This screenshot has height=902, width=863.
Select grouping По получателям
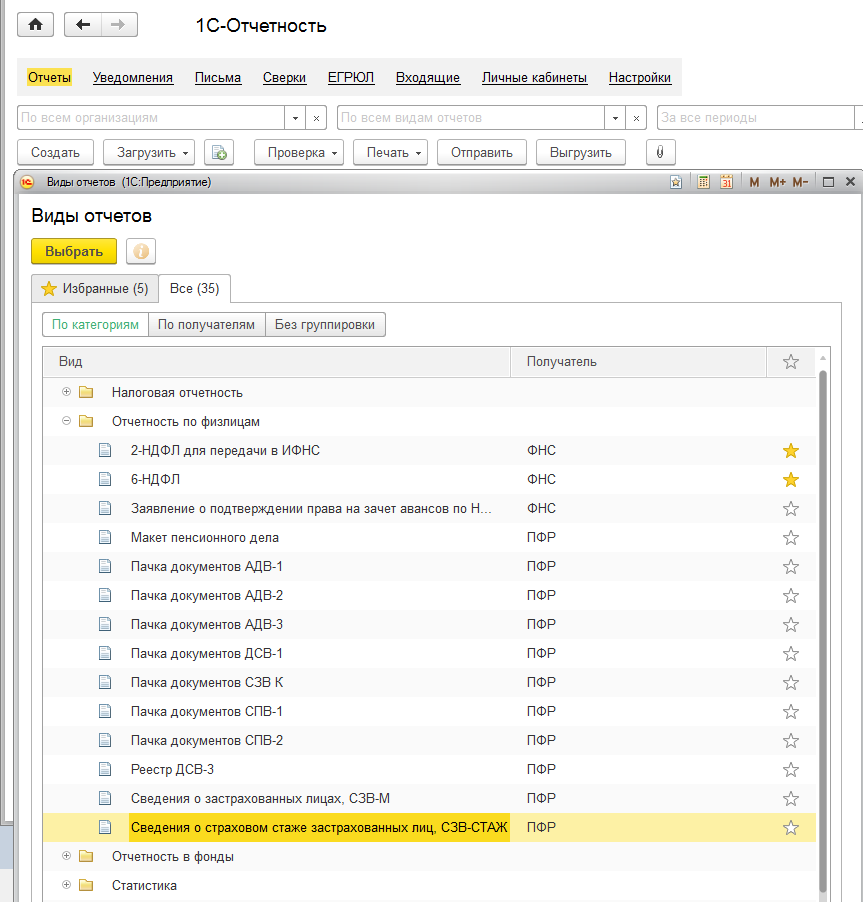click(207, 325)
